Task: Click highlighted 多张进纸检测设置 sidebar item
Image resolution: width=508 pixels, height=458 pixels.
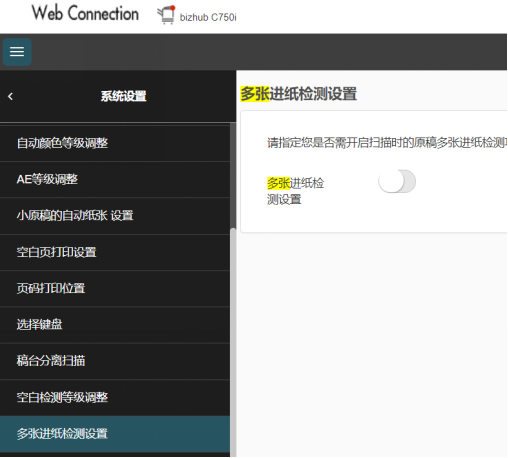Action: click(115, 434)
